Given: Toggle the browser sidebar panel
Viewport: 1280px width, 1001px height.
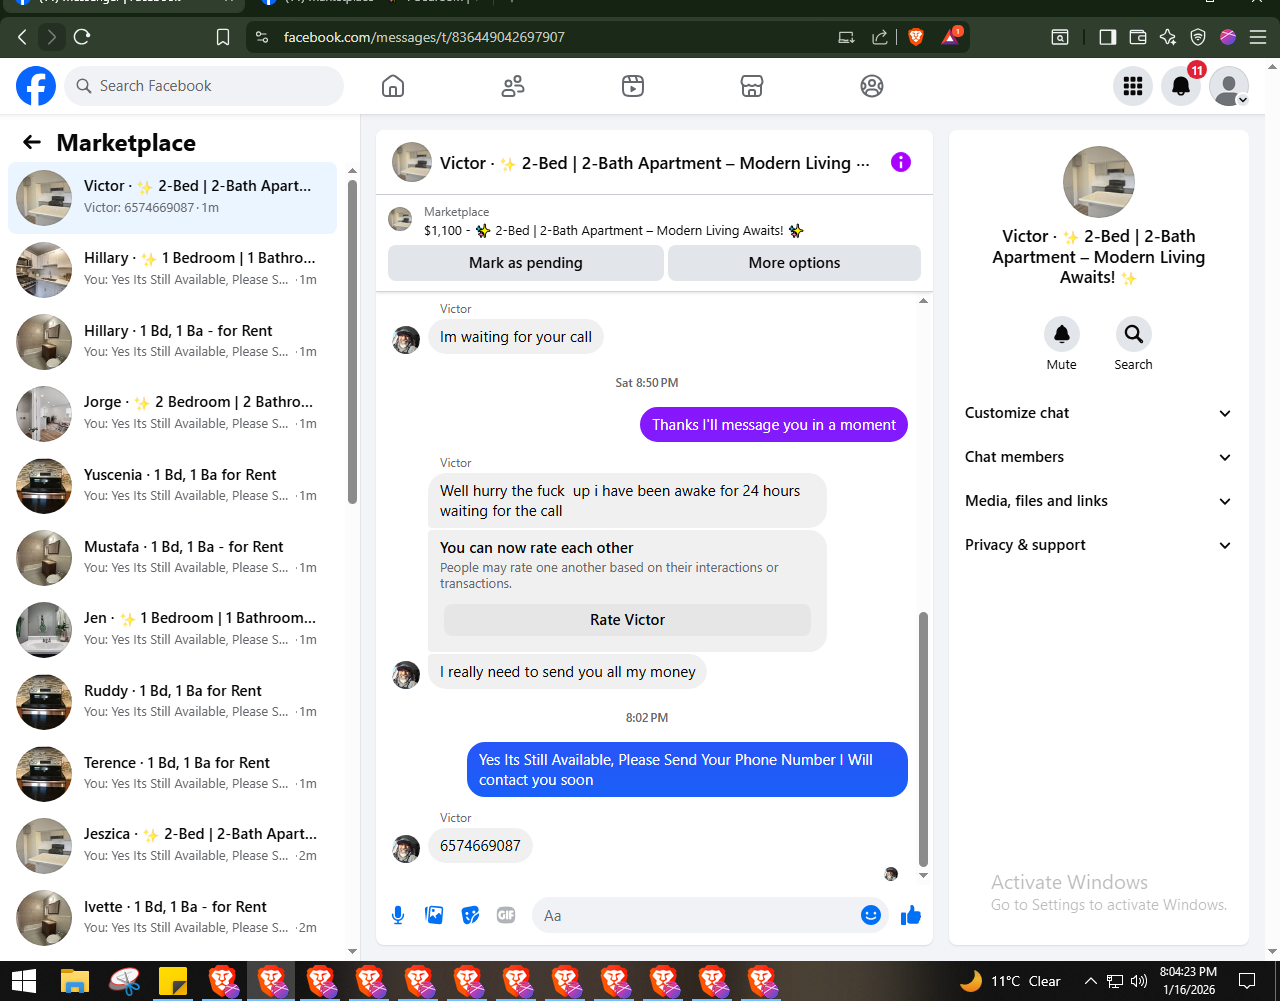Looking at the screenshot, I should point(1107,37).
